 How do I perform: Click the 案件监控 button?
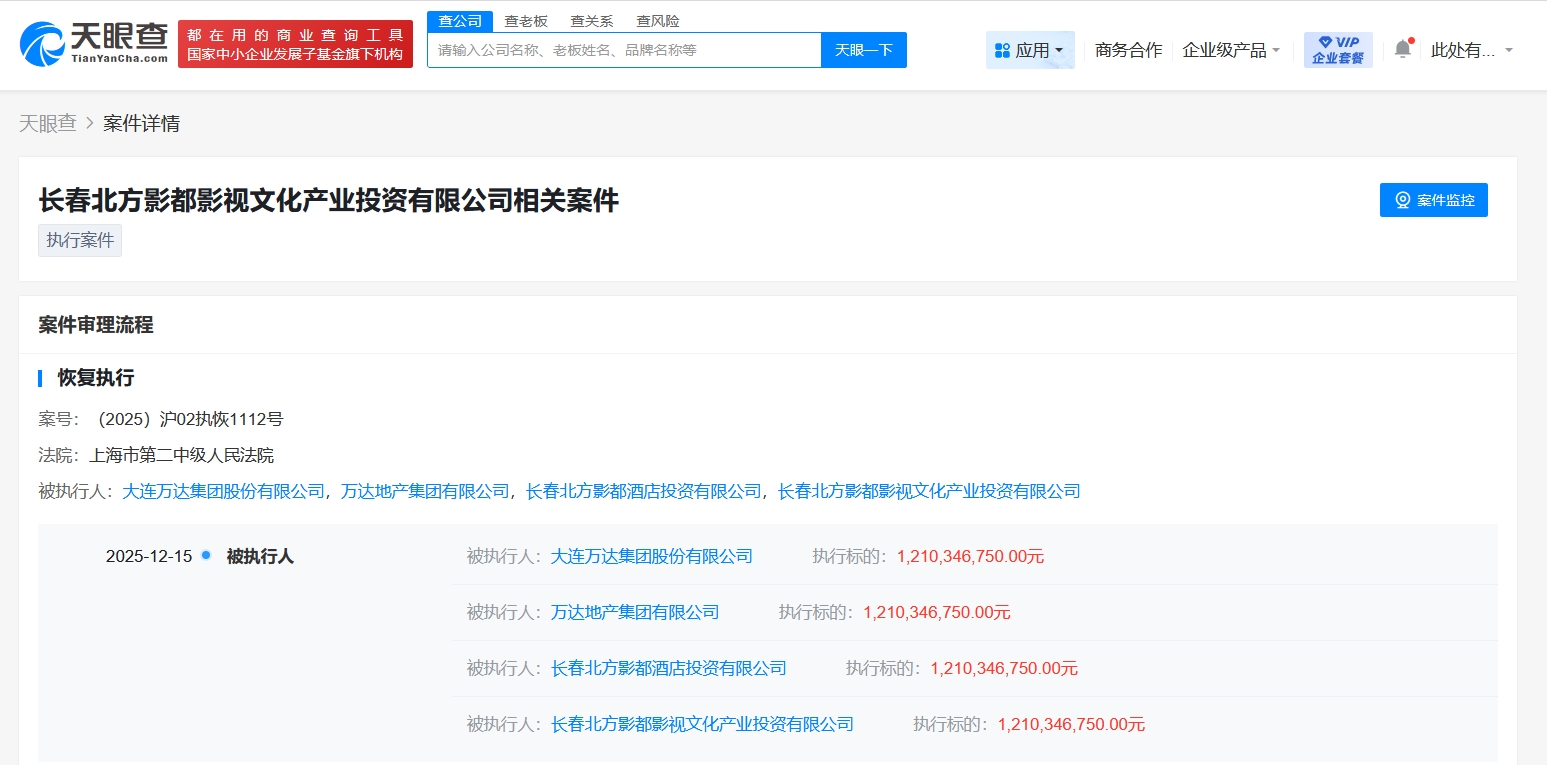pyautogui.click(x=1433, y=200)
